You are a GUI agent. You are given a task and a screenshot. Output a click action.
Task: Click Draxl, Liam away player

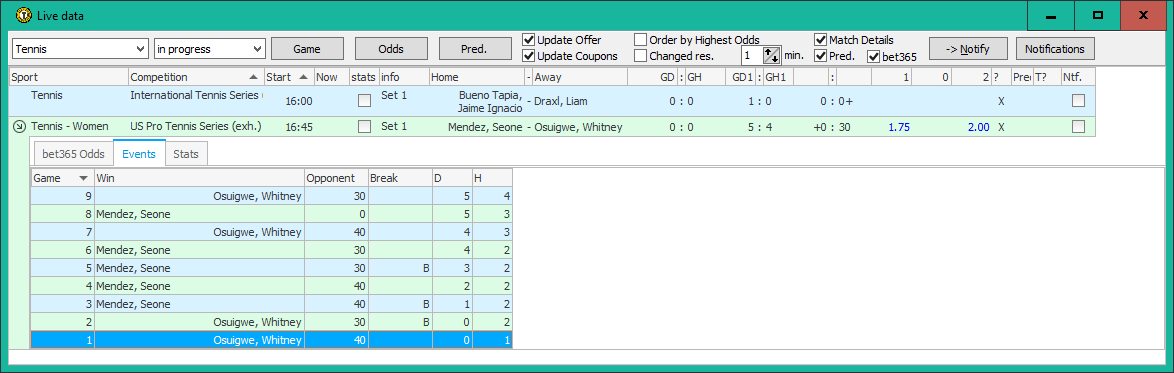560,100
